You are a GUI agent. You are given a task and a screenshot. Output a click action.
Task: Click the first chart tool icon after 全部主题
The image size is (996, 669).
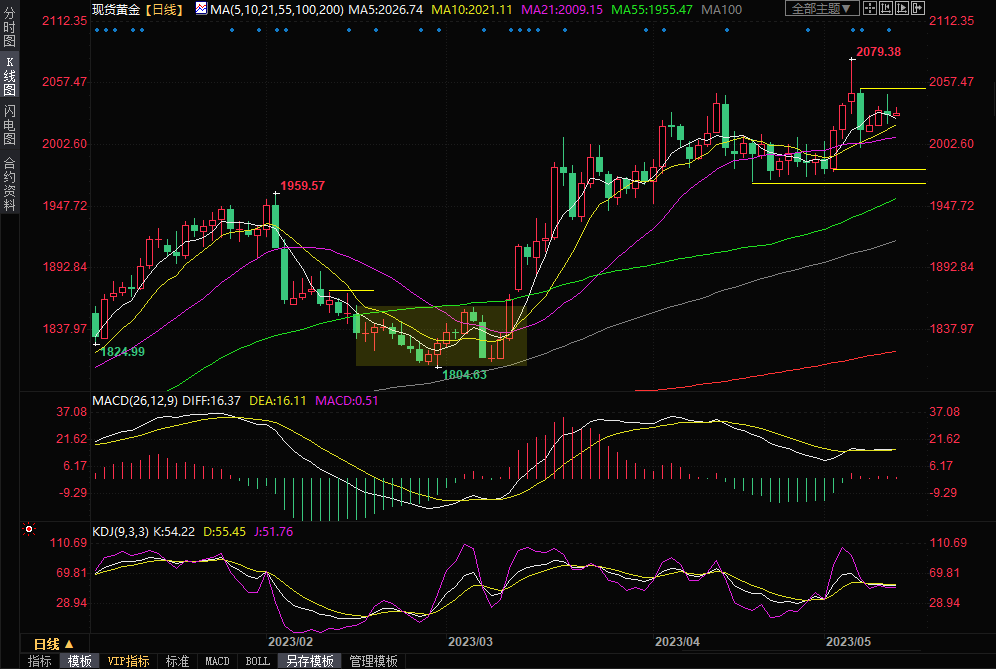coord(871,8)
